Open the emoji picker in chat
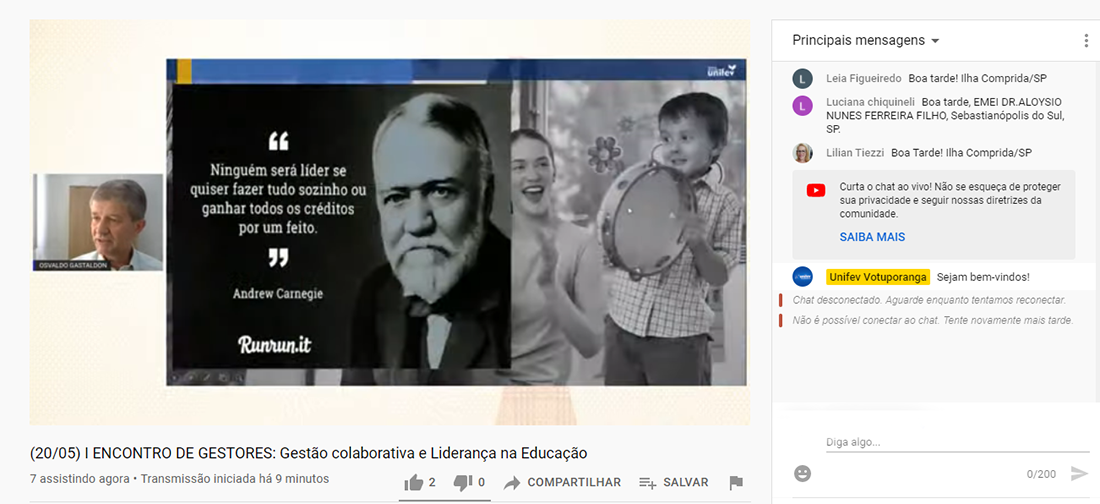Image resolution: width=1100 pixels, height=504 pixels. [x=803, y=473]
